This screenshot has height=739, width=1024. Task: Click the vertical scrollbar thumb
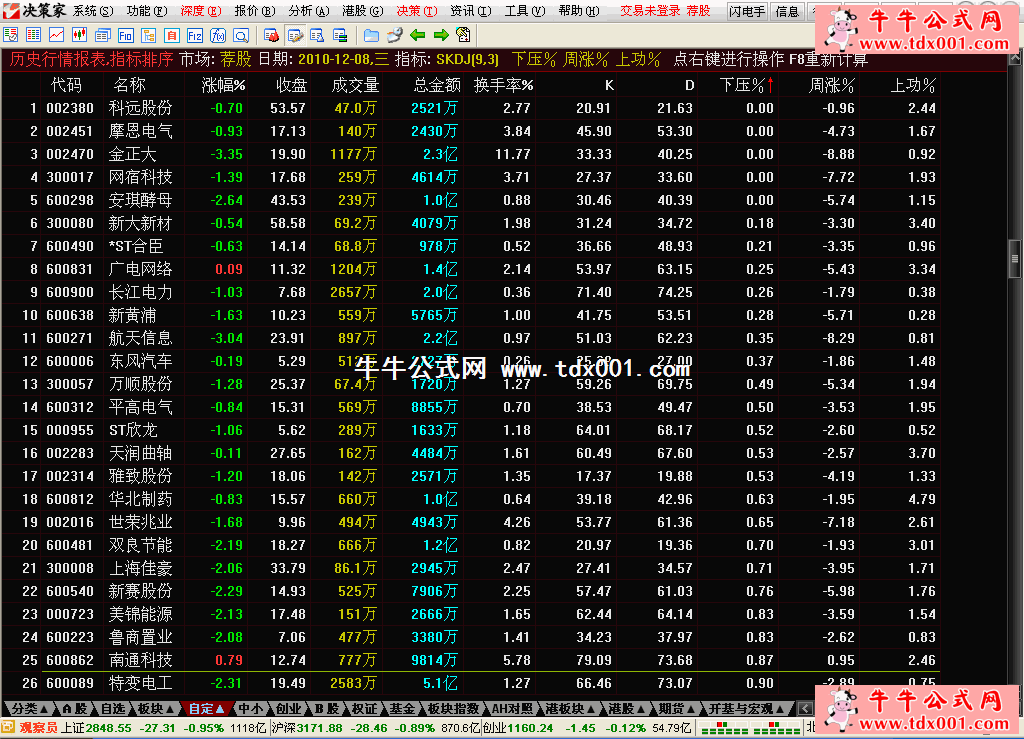[1015, 259]
